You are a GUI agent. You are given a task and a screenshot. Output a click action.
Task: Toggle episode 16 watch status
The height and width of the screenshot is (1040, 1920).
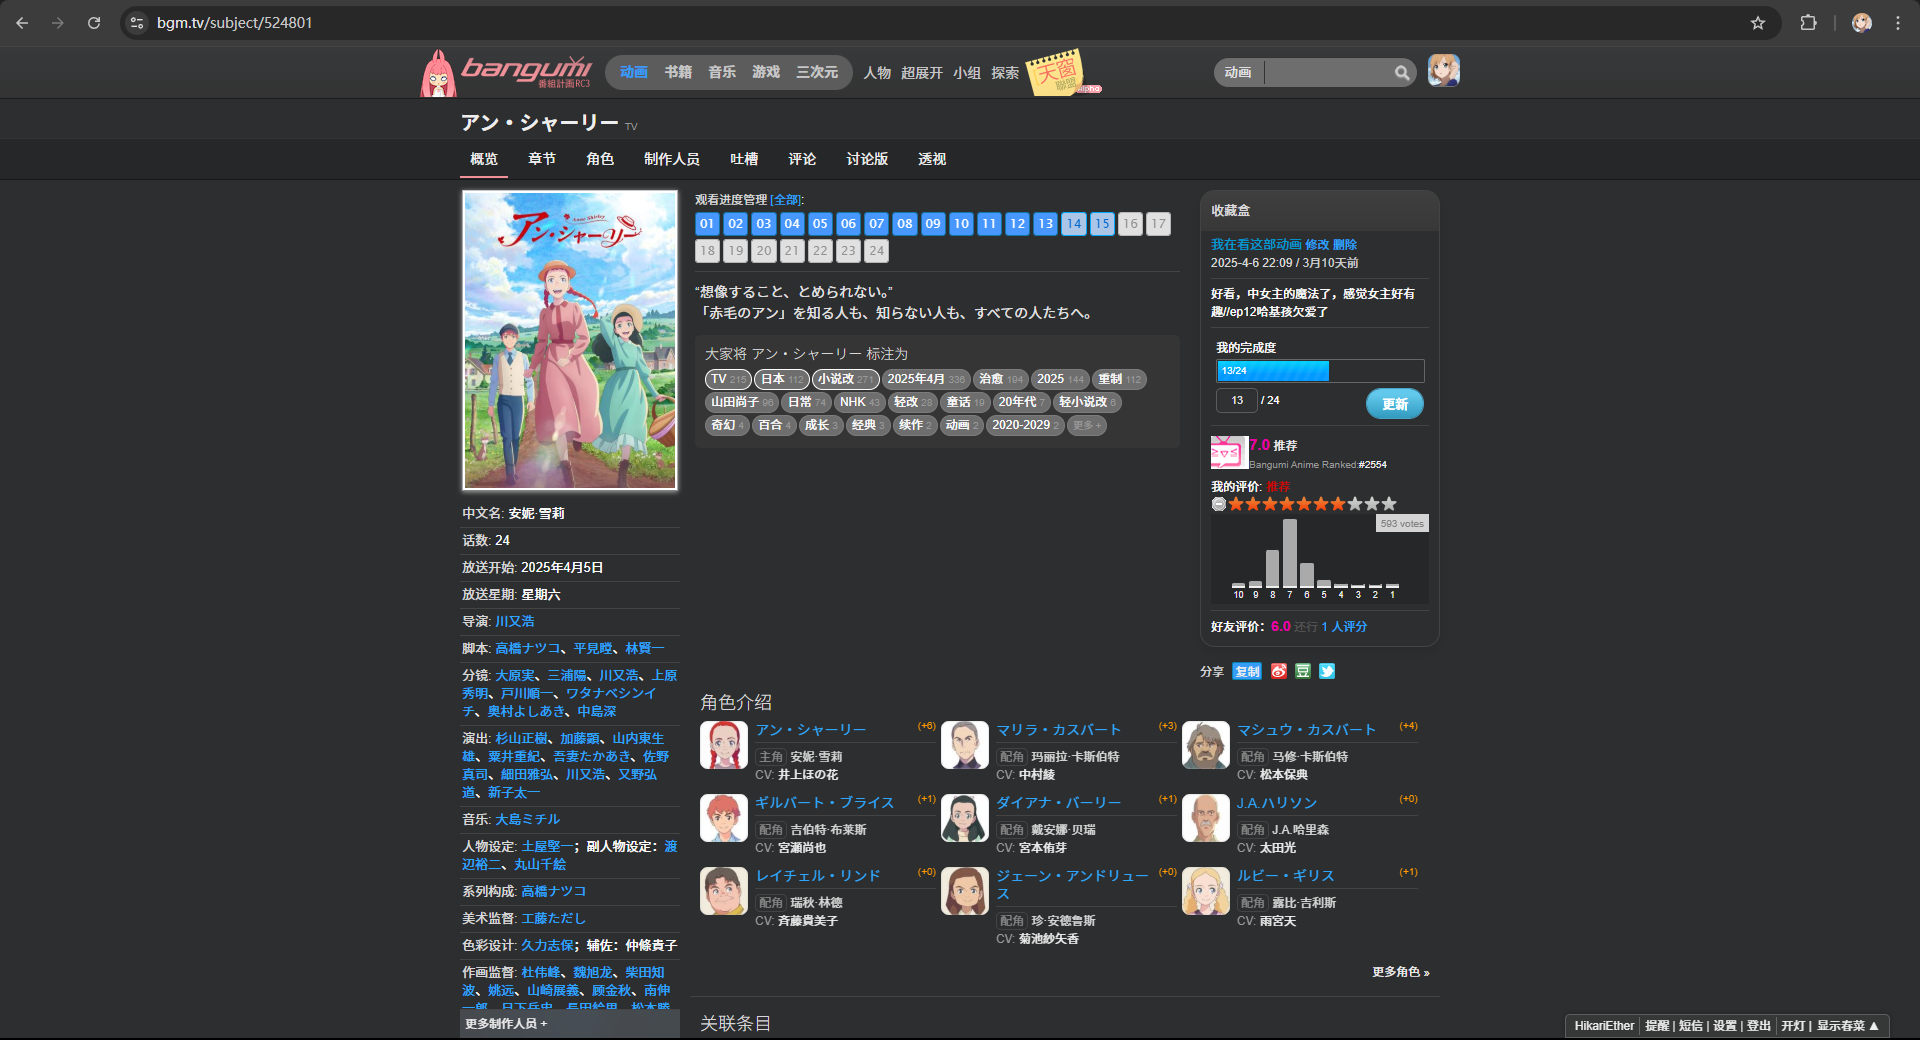tap(1130, 223)
